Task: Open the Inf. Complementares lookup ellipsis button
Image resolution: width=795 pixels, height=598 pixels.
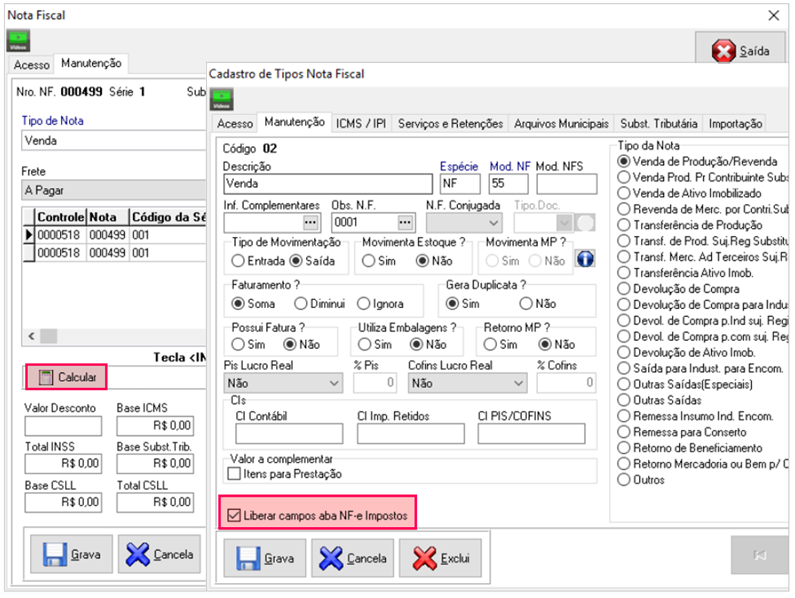Action: click(311, 222)
